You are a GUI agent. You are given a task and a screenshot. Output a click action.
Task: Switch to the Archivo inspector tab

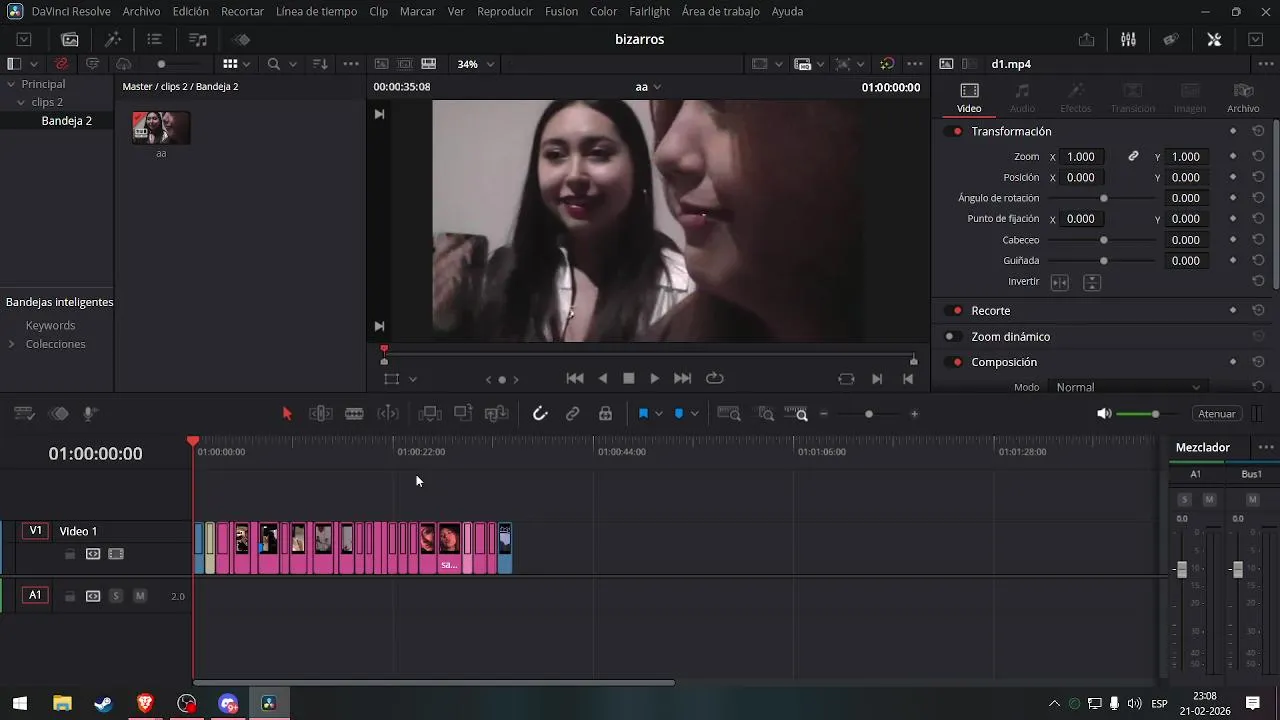pyautogui.click(x=1243, y=97)
